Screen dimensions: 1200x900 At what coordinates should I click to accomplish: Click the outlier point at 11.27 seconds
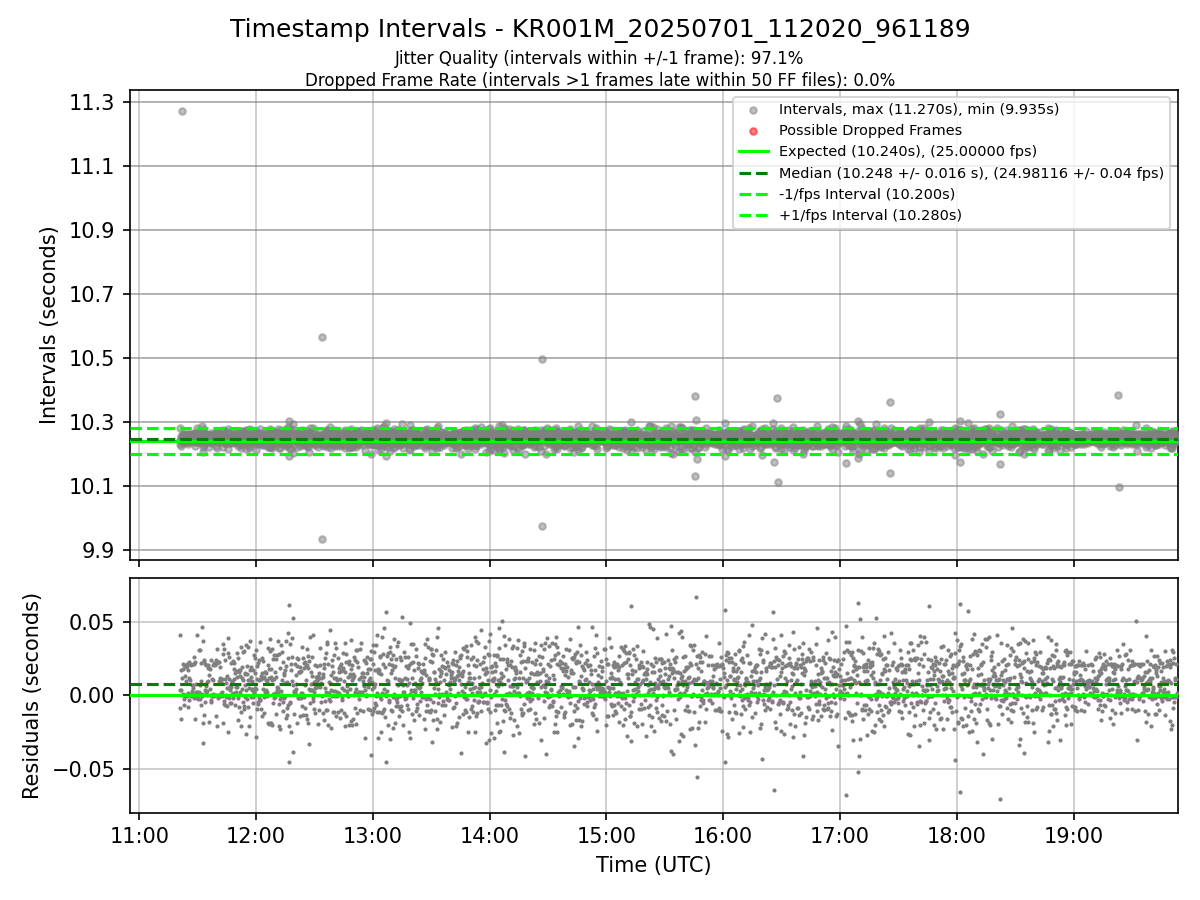[x=182, y=111]
